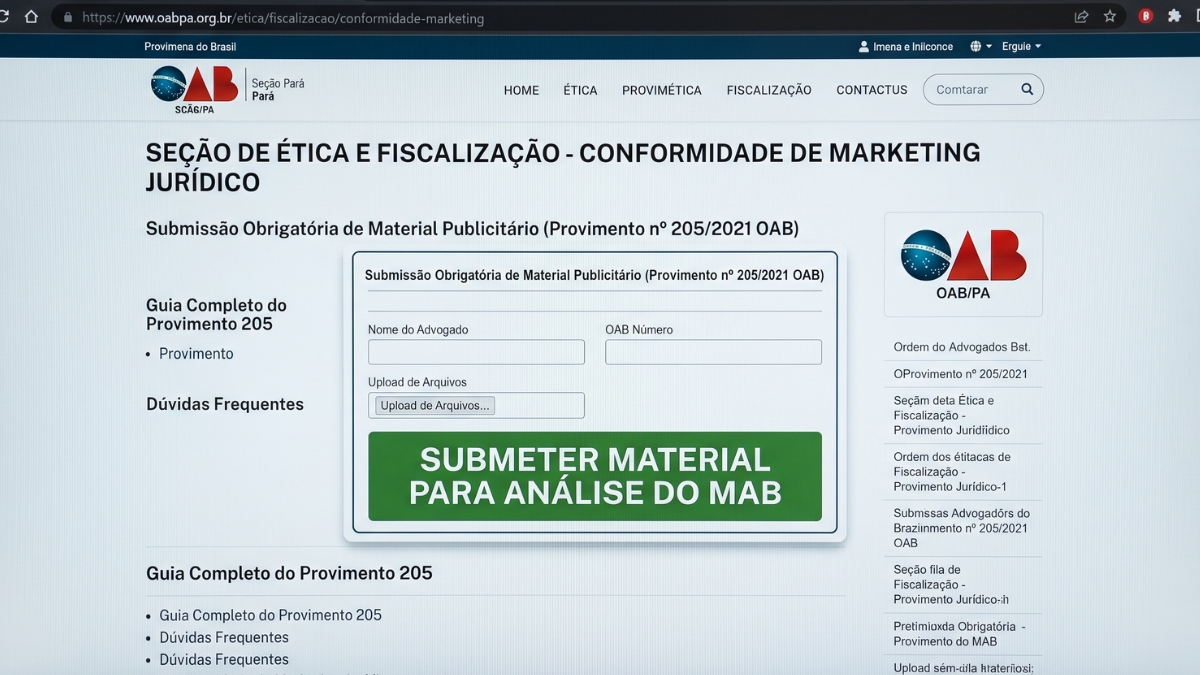The height and width of the screenshot is (675, 1200).
Task: Click Guia Completo do Provimento 205 bullet item
Action: pos(270,615)
